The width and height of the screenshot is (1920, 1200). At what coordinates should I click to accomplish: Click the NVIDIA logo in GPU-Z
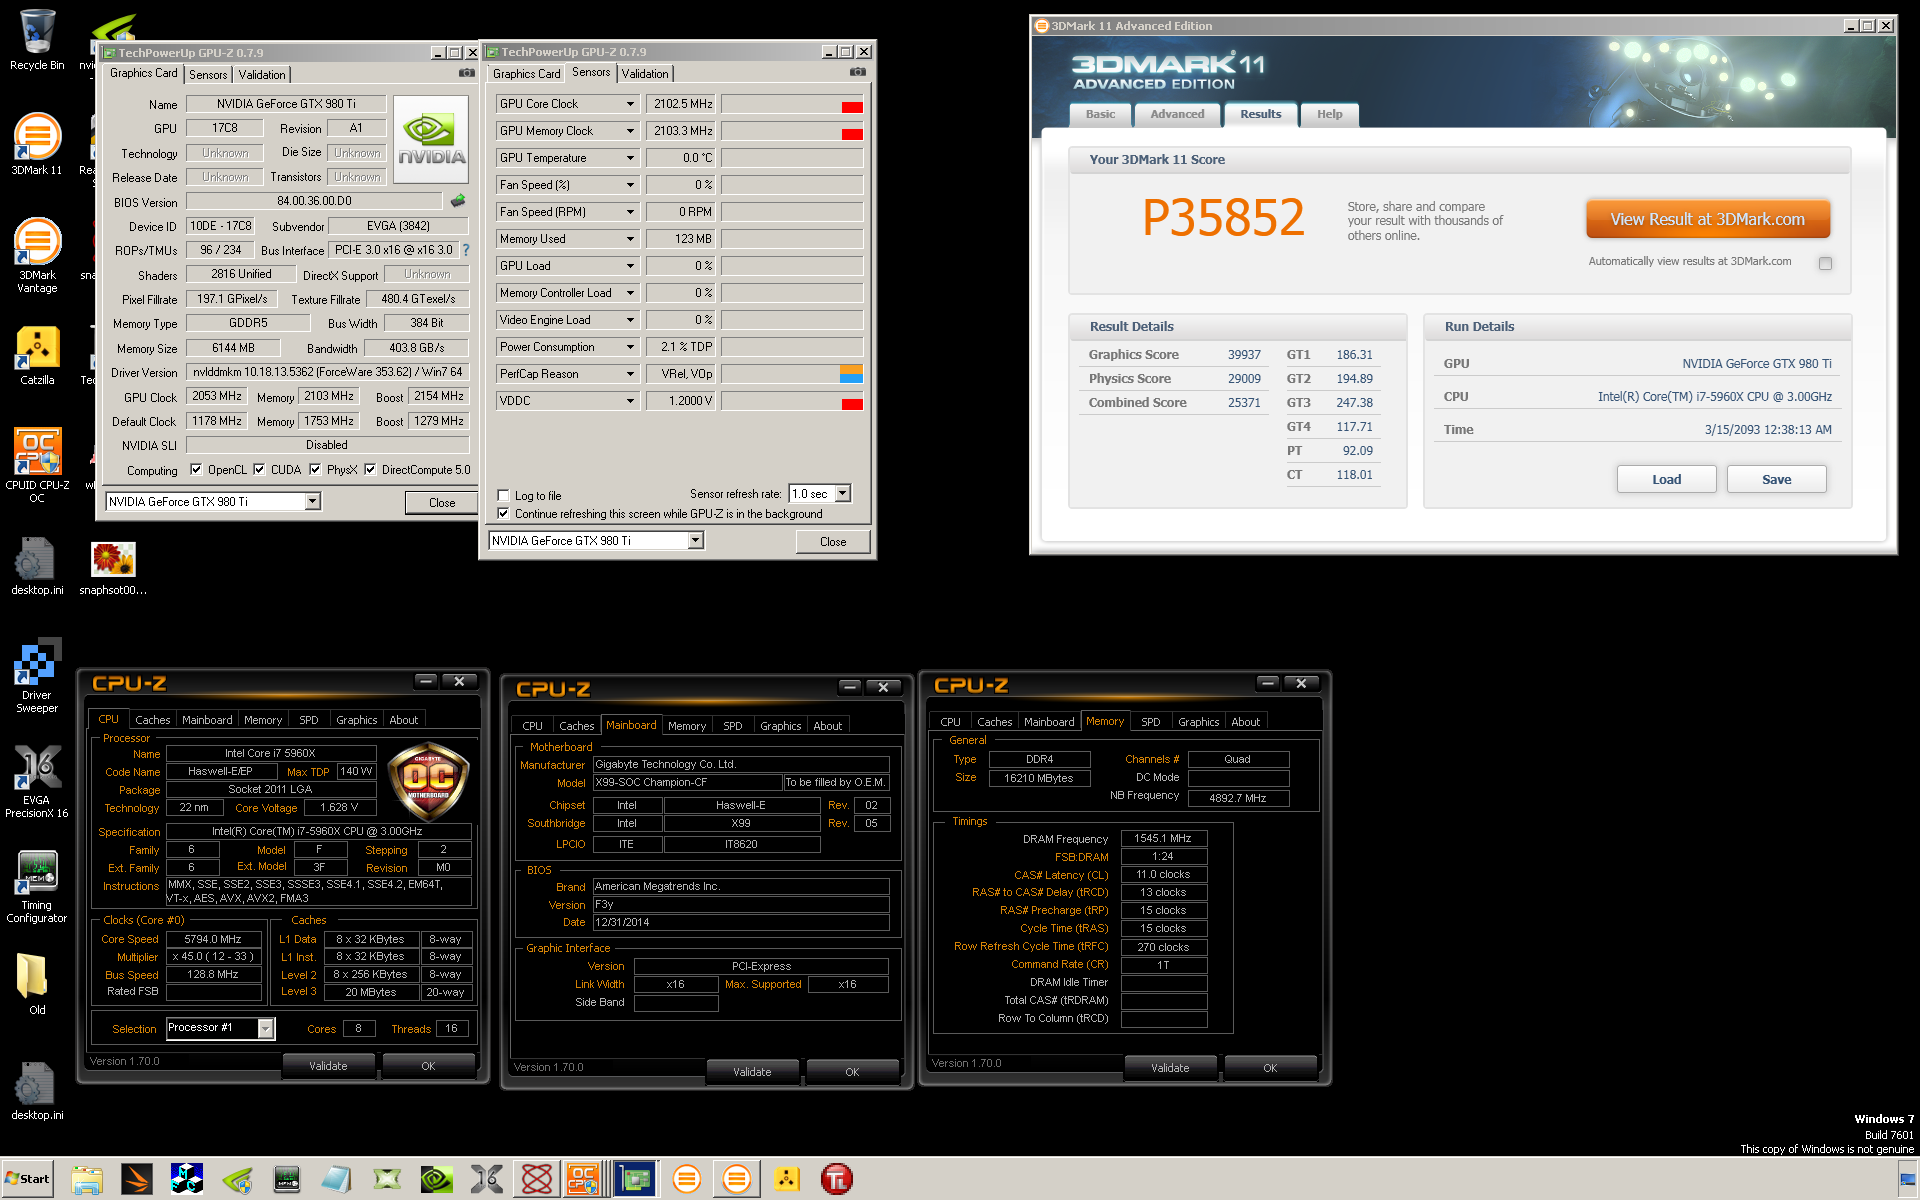(431, 139)
